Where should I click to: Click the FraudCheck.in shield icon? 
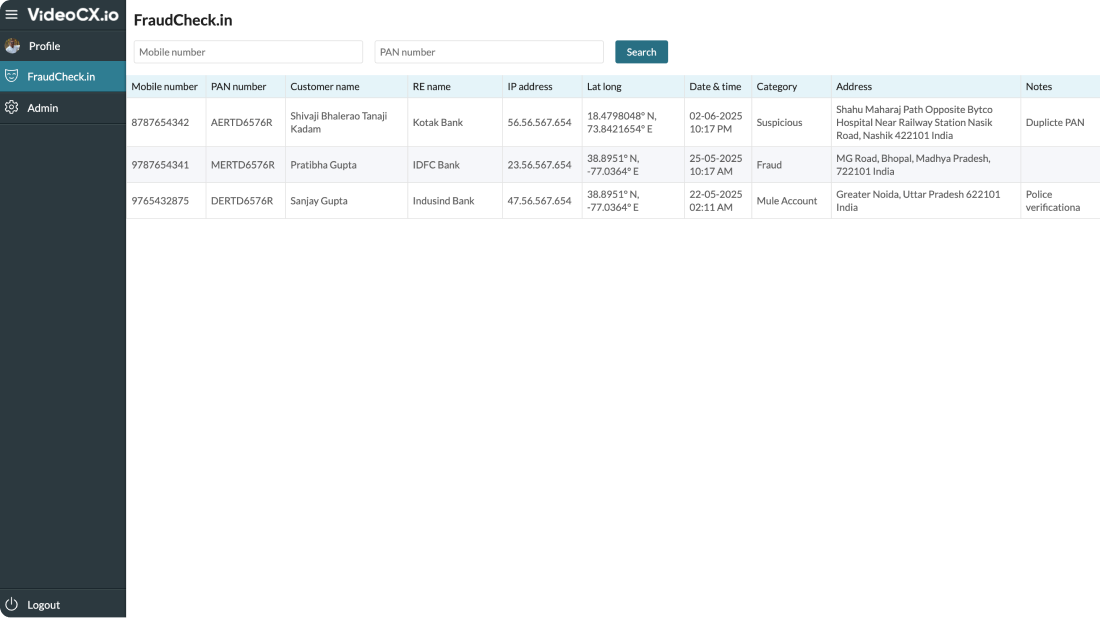[x=11, y=76]
